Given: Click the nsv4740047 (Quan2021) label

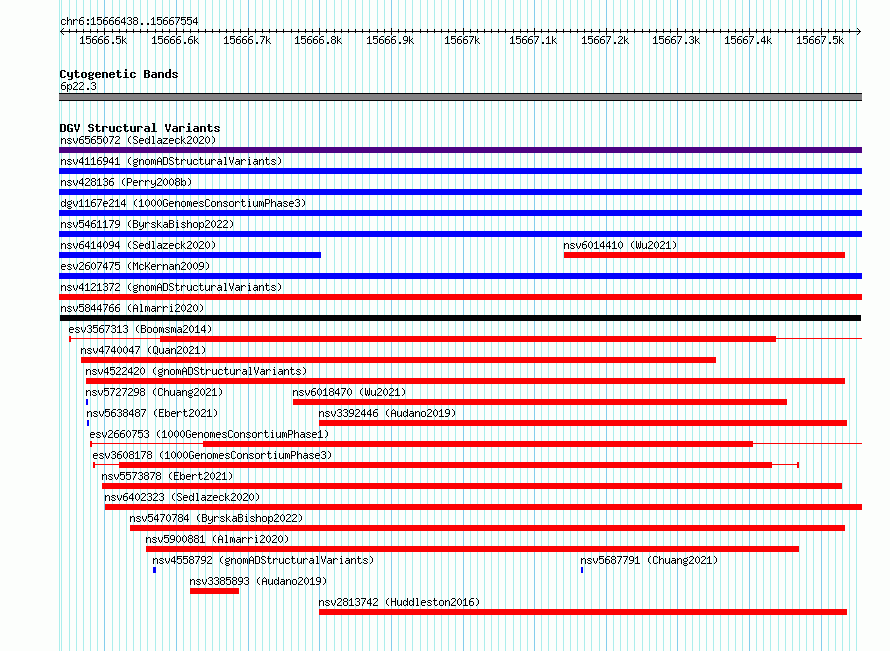Looking at the screenshot, I should click(143, 350).
